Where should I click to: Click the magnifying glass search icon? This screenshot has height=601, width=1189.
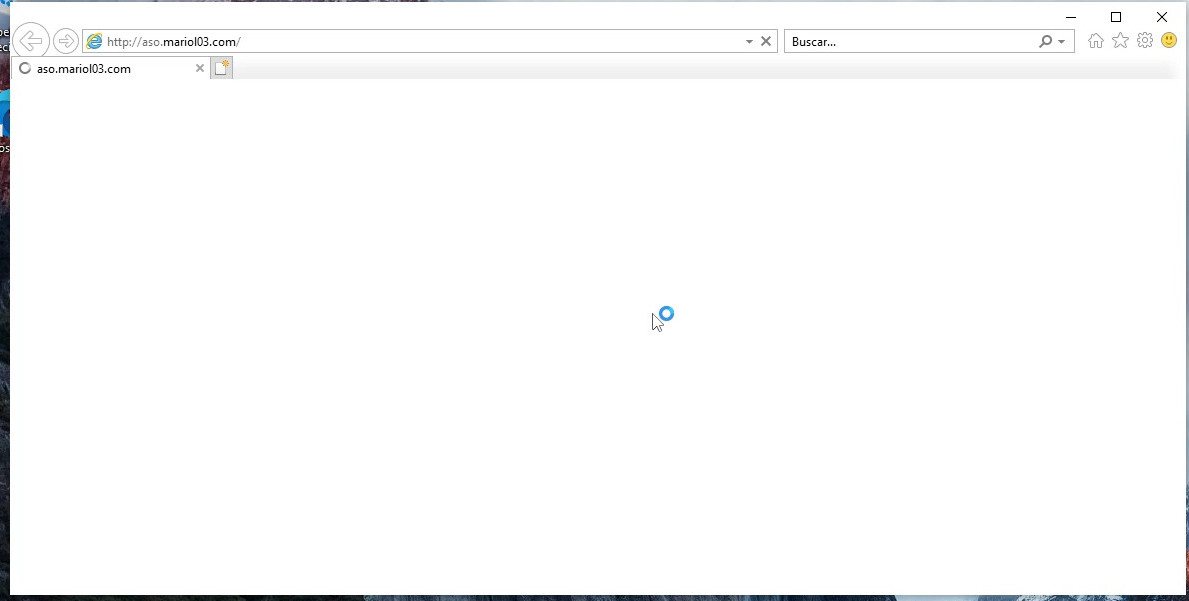click(x=1045, y=41)
